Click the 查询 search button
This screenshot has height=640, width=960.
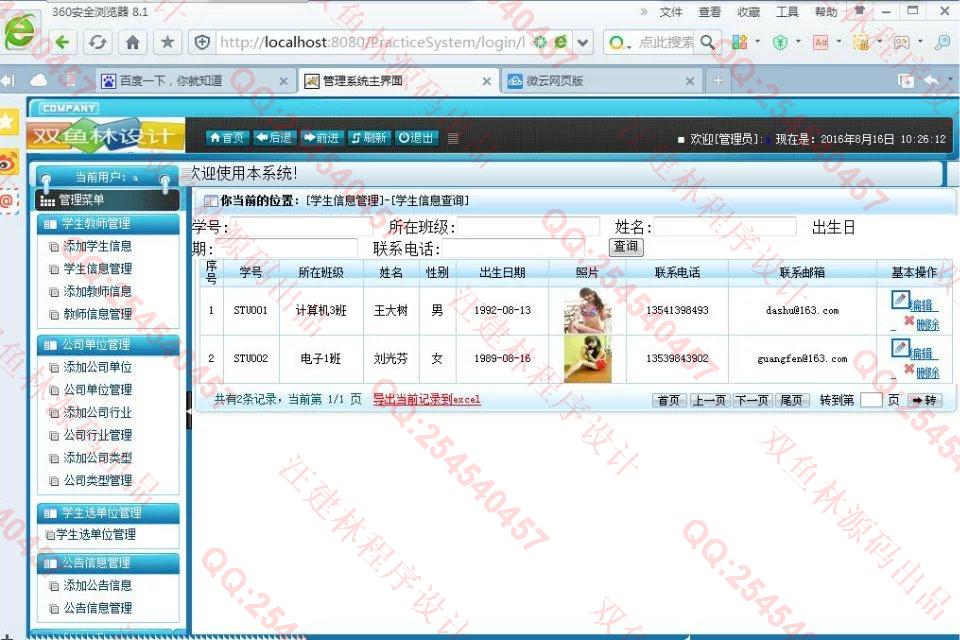coord(626,247)
